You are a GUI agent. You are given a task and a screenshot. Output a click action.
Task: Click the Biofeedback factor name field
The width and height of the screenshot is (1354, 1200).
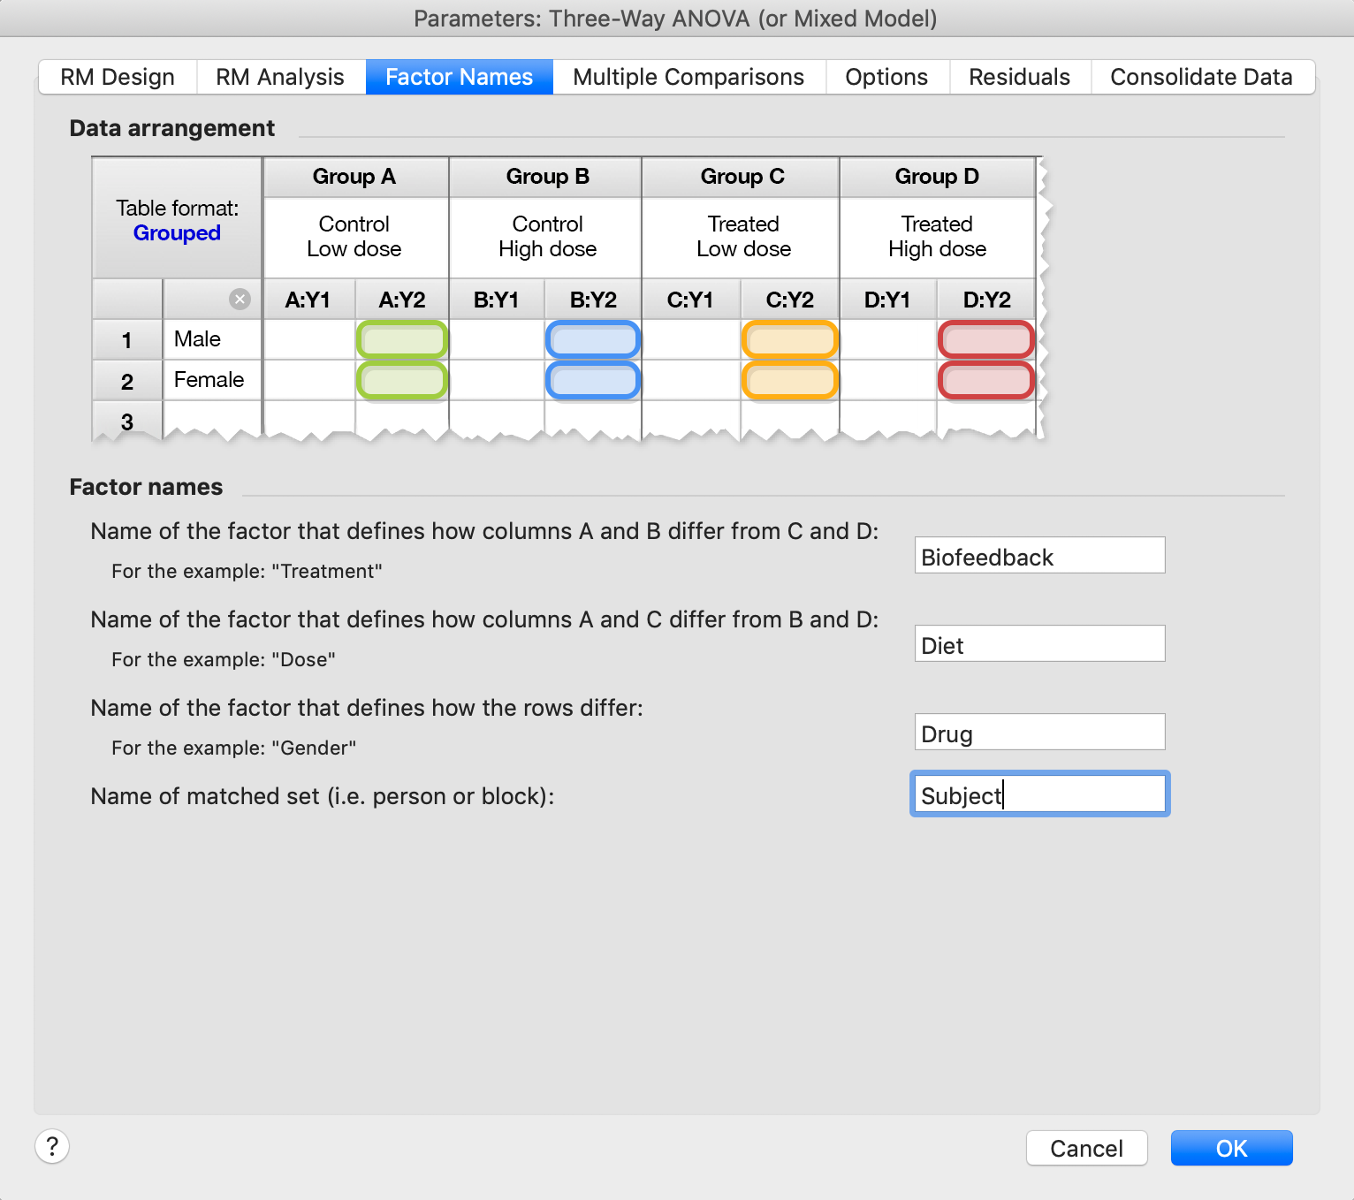[x=1039, y=555]
